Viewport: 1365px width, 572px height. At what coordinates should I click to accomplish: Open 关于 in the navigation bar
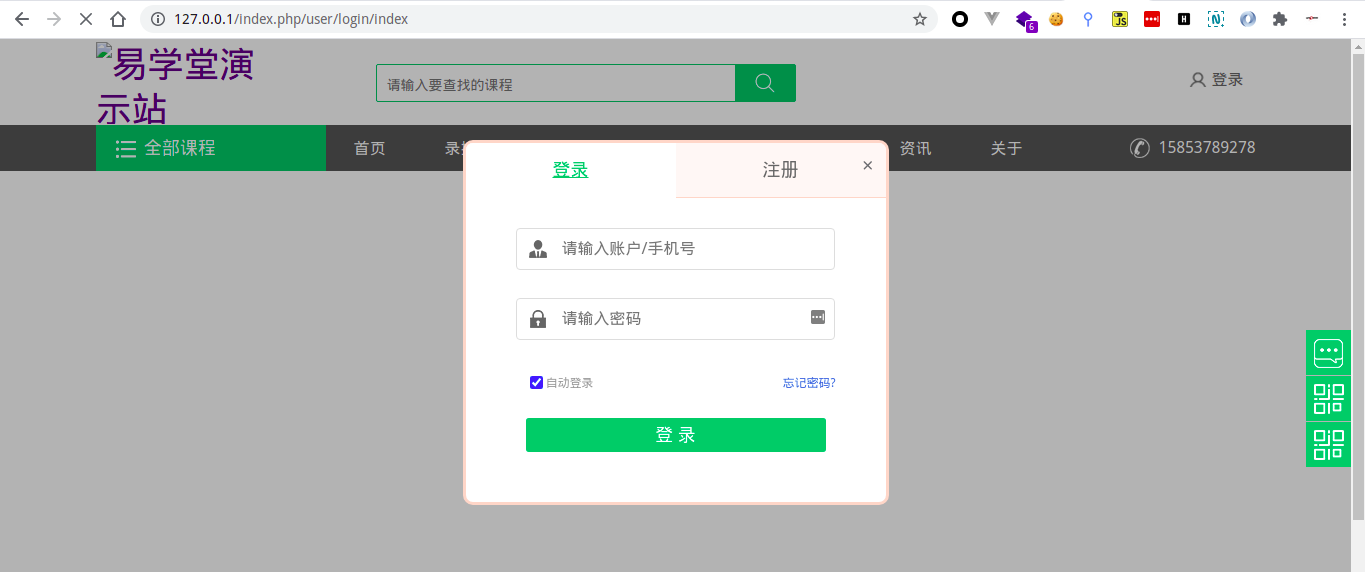click(x=1006, y=148)
